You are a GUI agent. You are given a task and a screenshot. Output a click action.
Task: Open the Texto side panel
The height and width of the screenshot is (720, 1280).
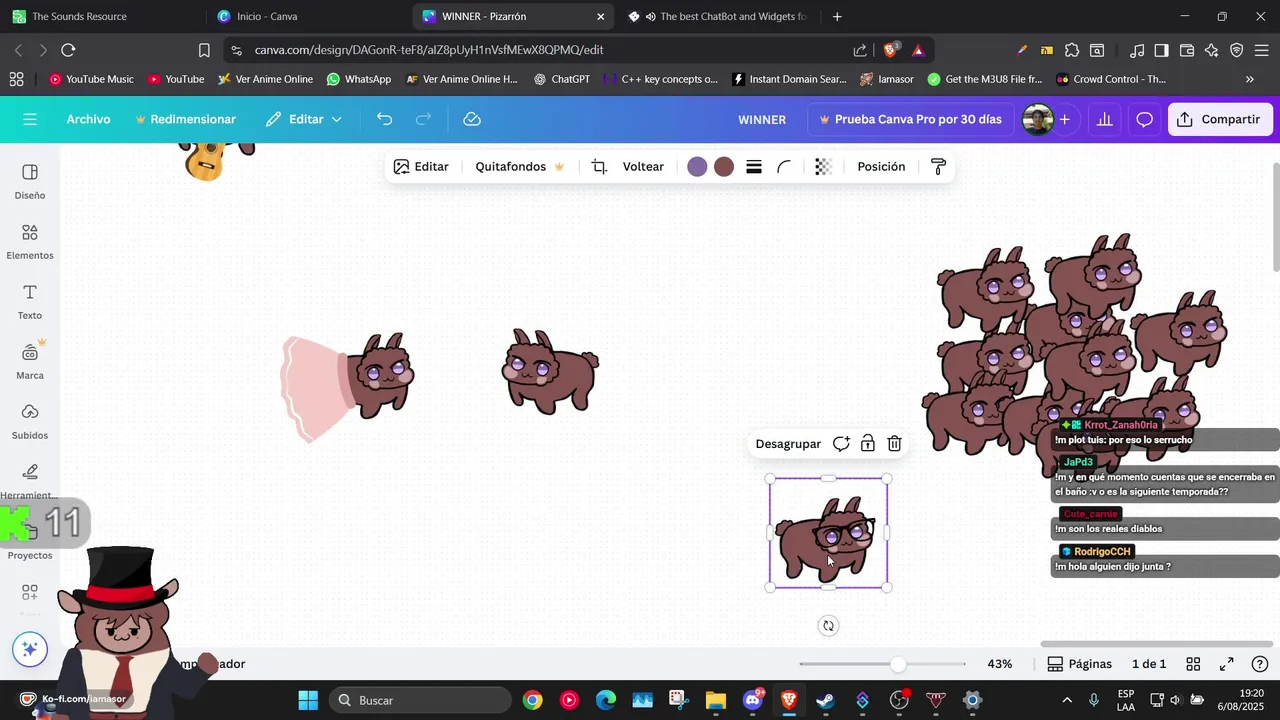click(x=30, y=301)
